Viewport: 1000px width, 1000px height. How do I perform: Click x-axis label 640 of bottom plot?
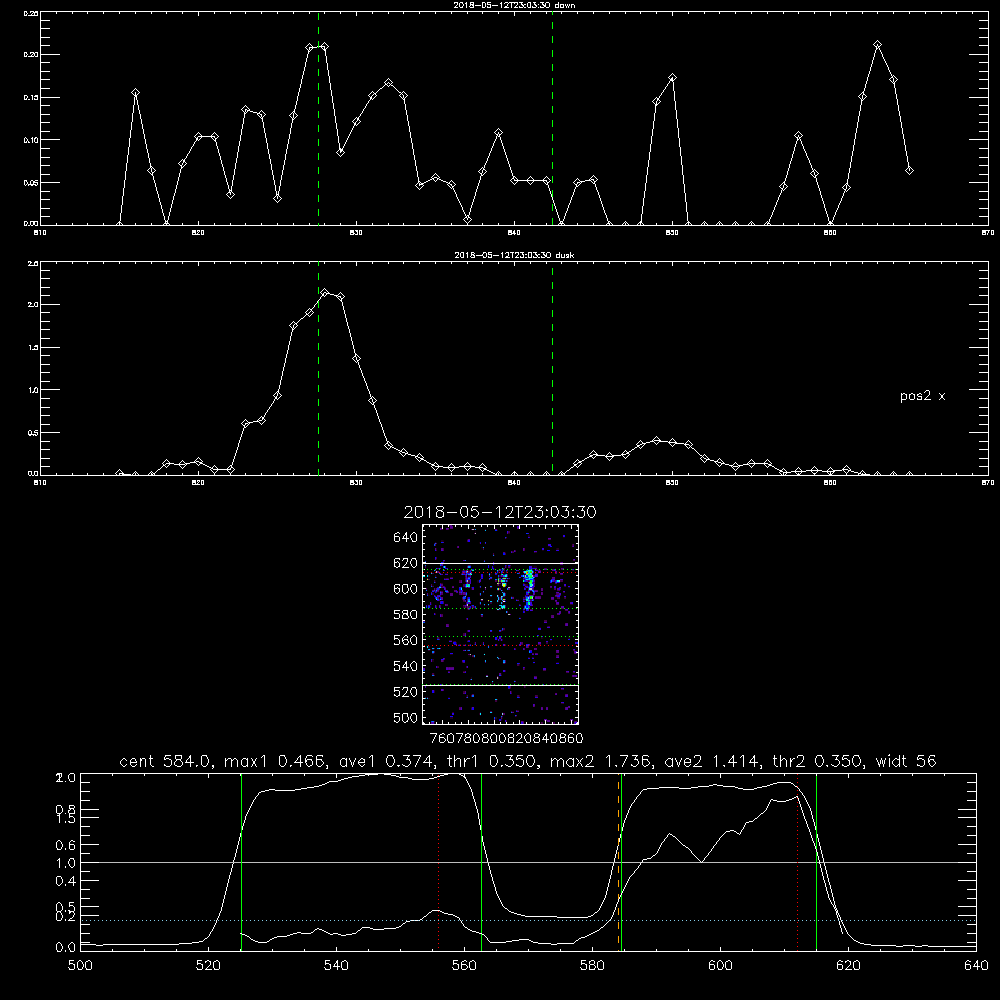pos(976,966)
